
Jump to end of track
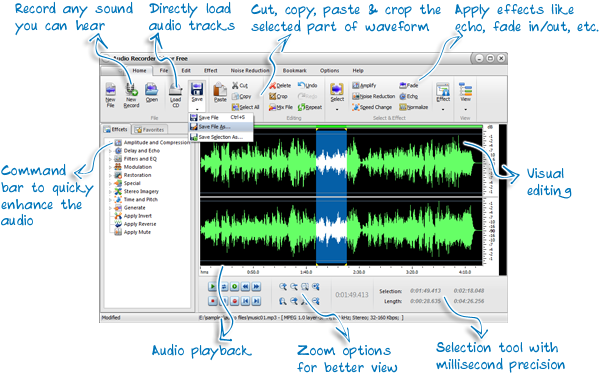pyautogui.click(x=257, y=301)
